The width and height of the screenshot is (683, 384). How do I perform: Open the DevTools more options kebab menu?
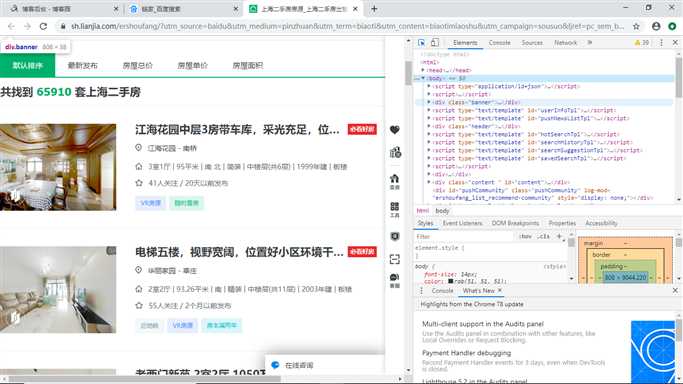tap(661, 43)
